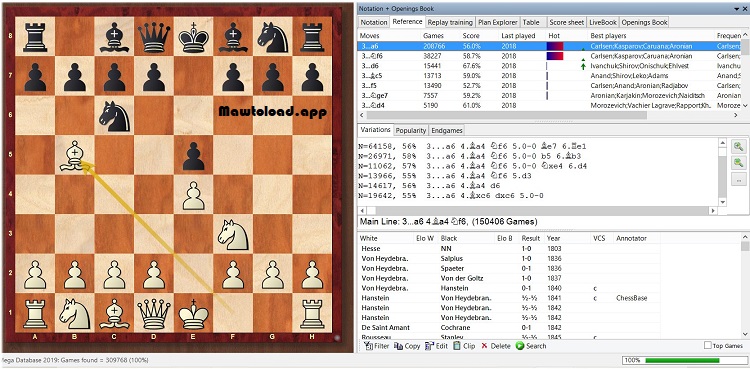This screenshot has height=369, width=750.
Task: Select move row with 7557 games
Action: (x=549, y=95)
